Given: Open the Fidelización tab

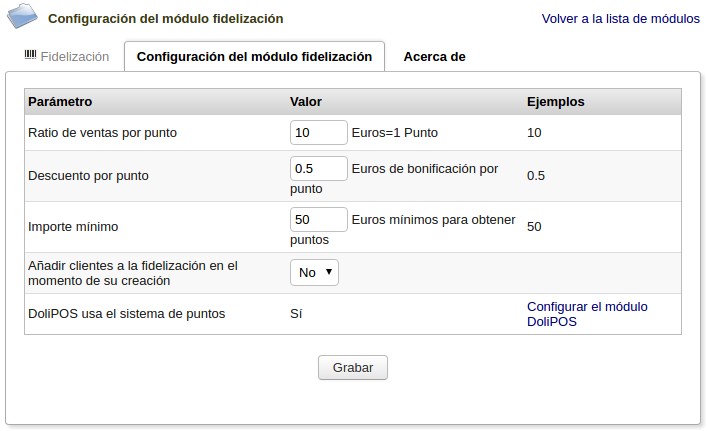Looking at the screenshot, I should coord(74,57).
